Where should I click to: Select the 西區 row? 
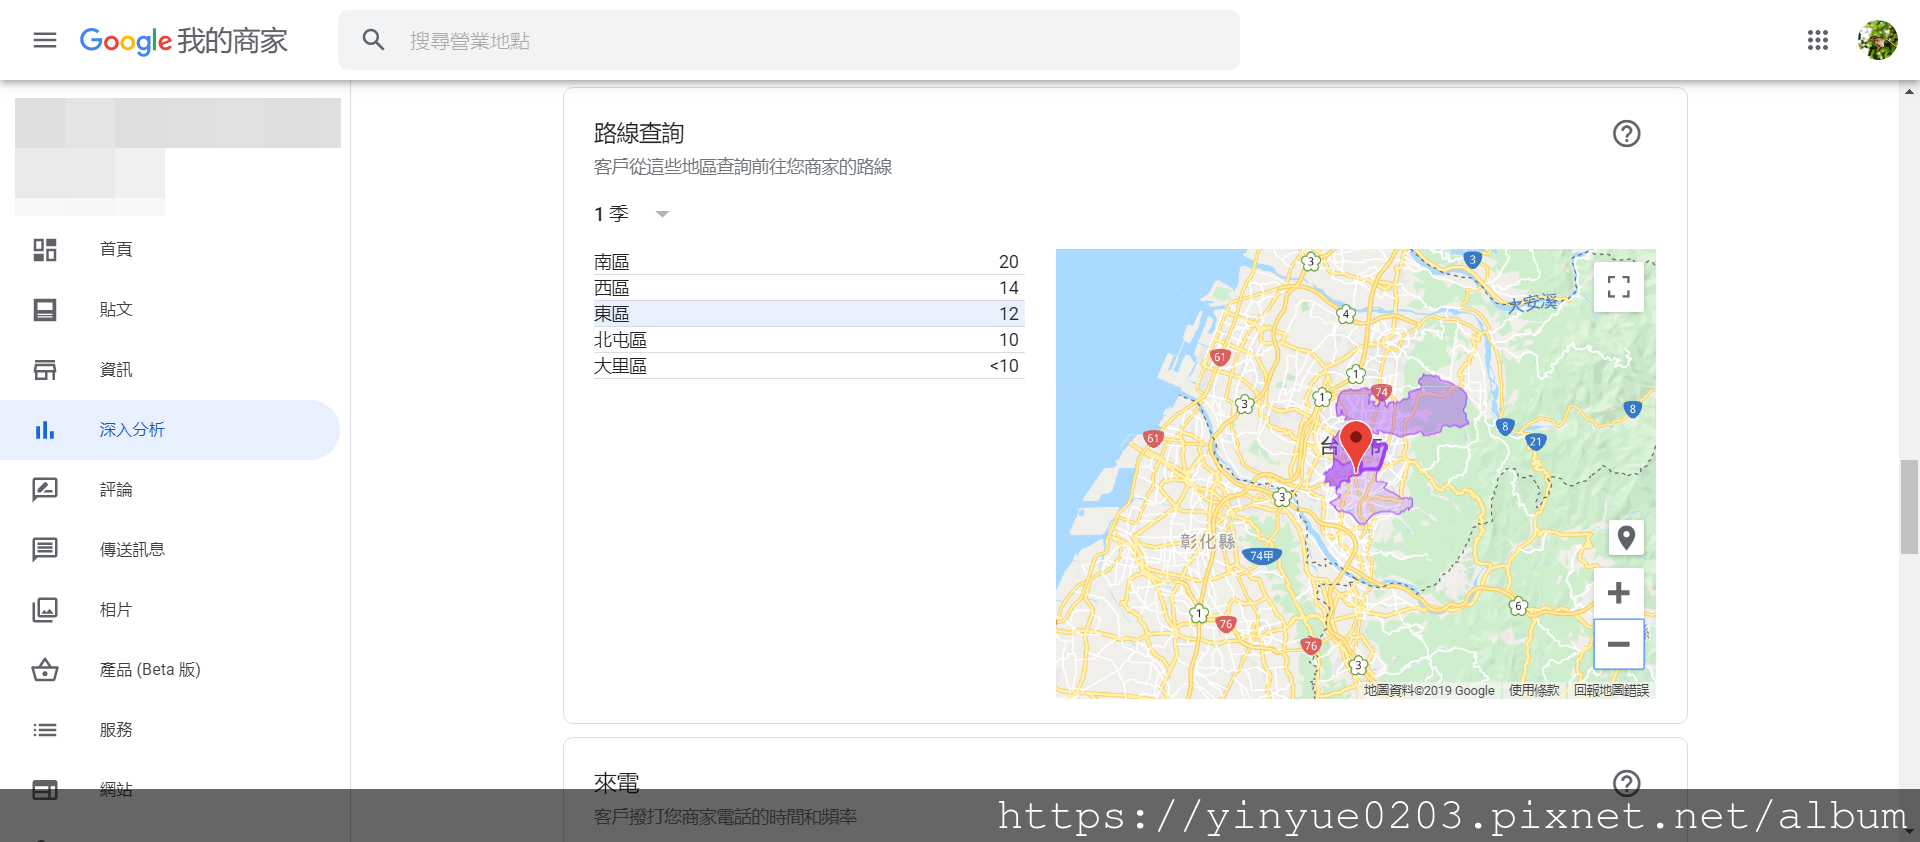(808, 288)
